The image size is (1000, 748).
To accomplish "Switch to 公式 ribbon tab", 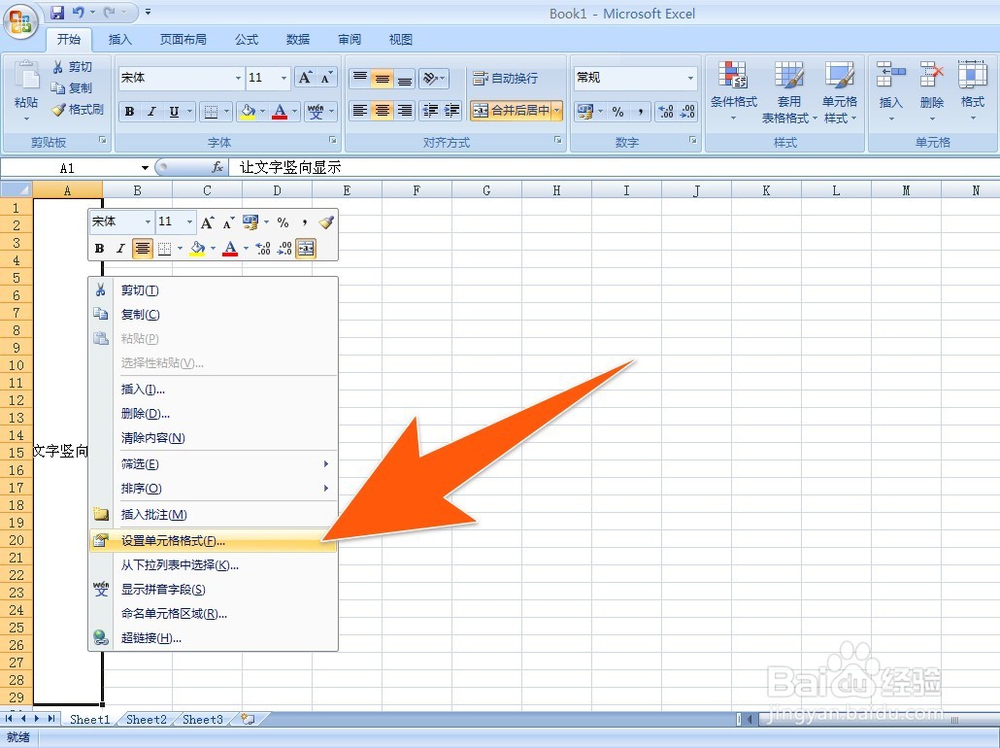I will pos(246,40).
